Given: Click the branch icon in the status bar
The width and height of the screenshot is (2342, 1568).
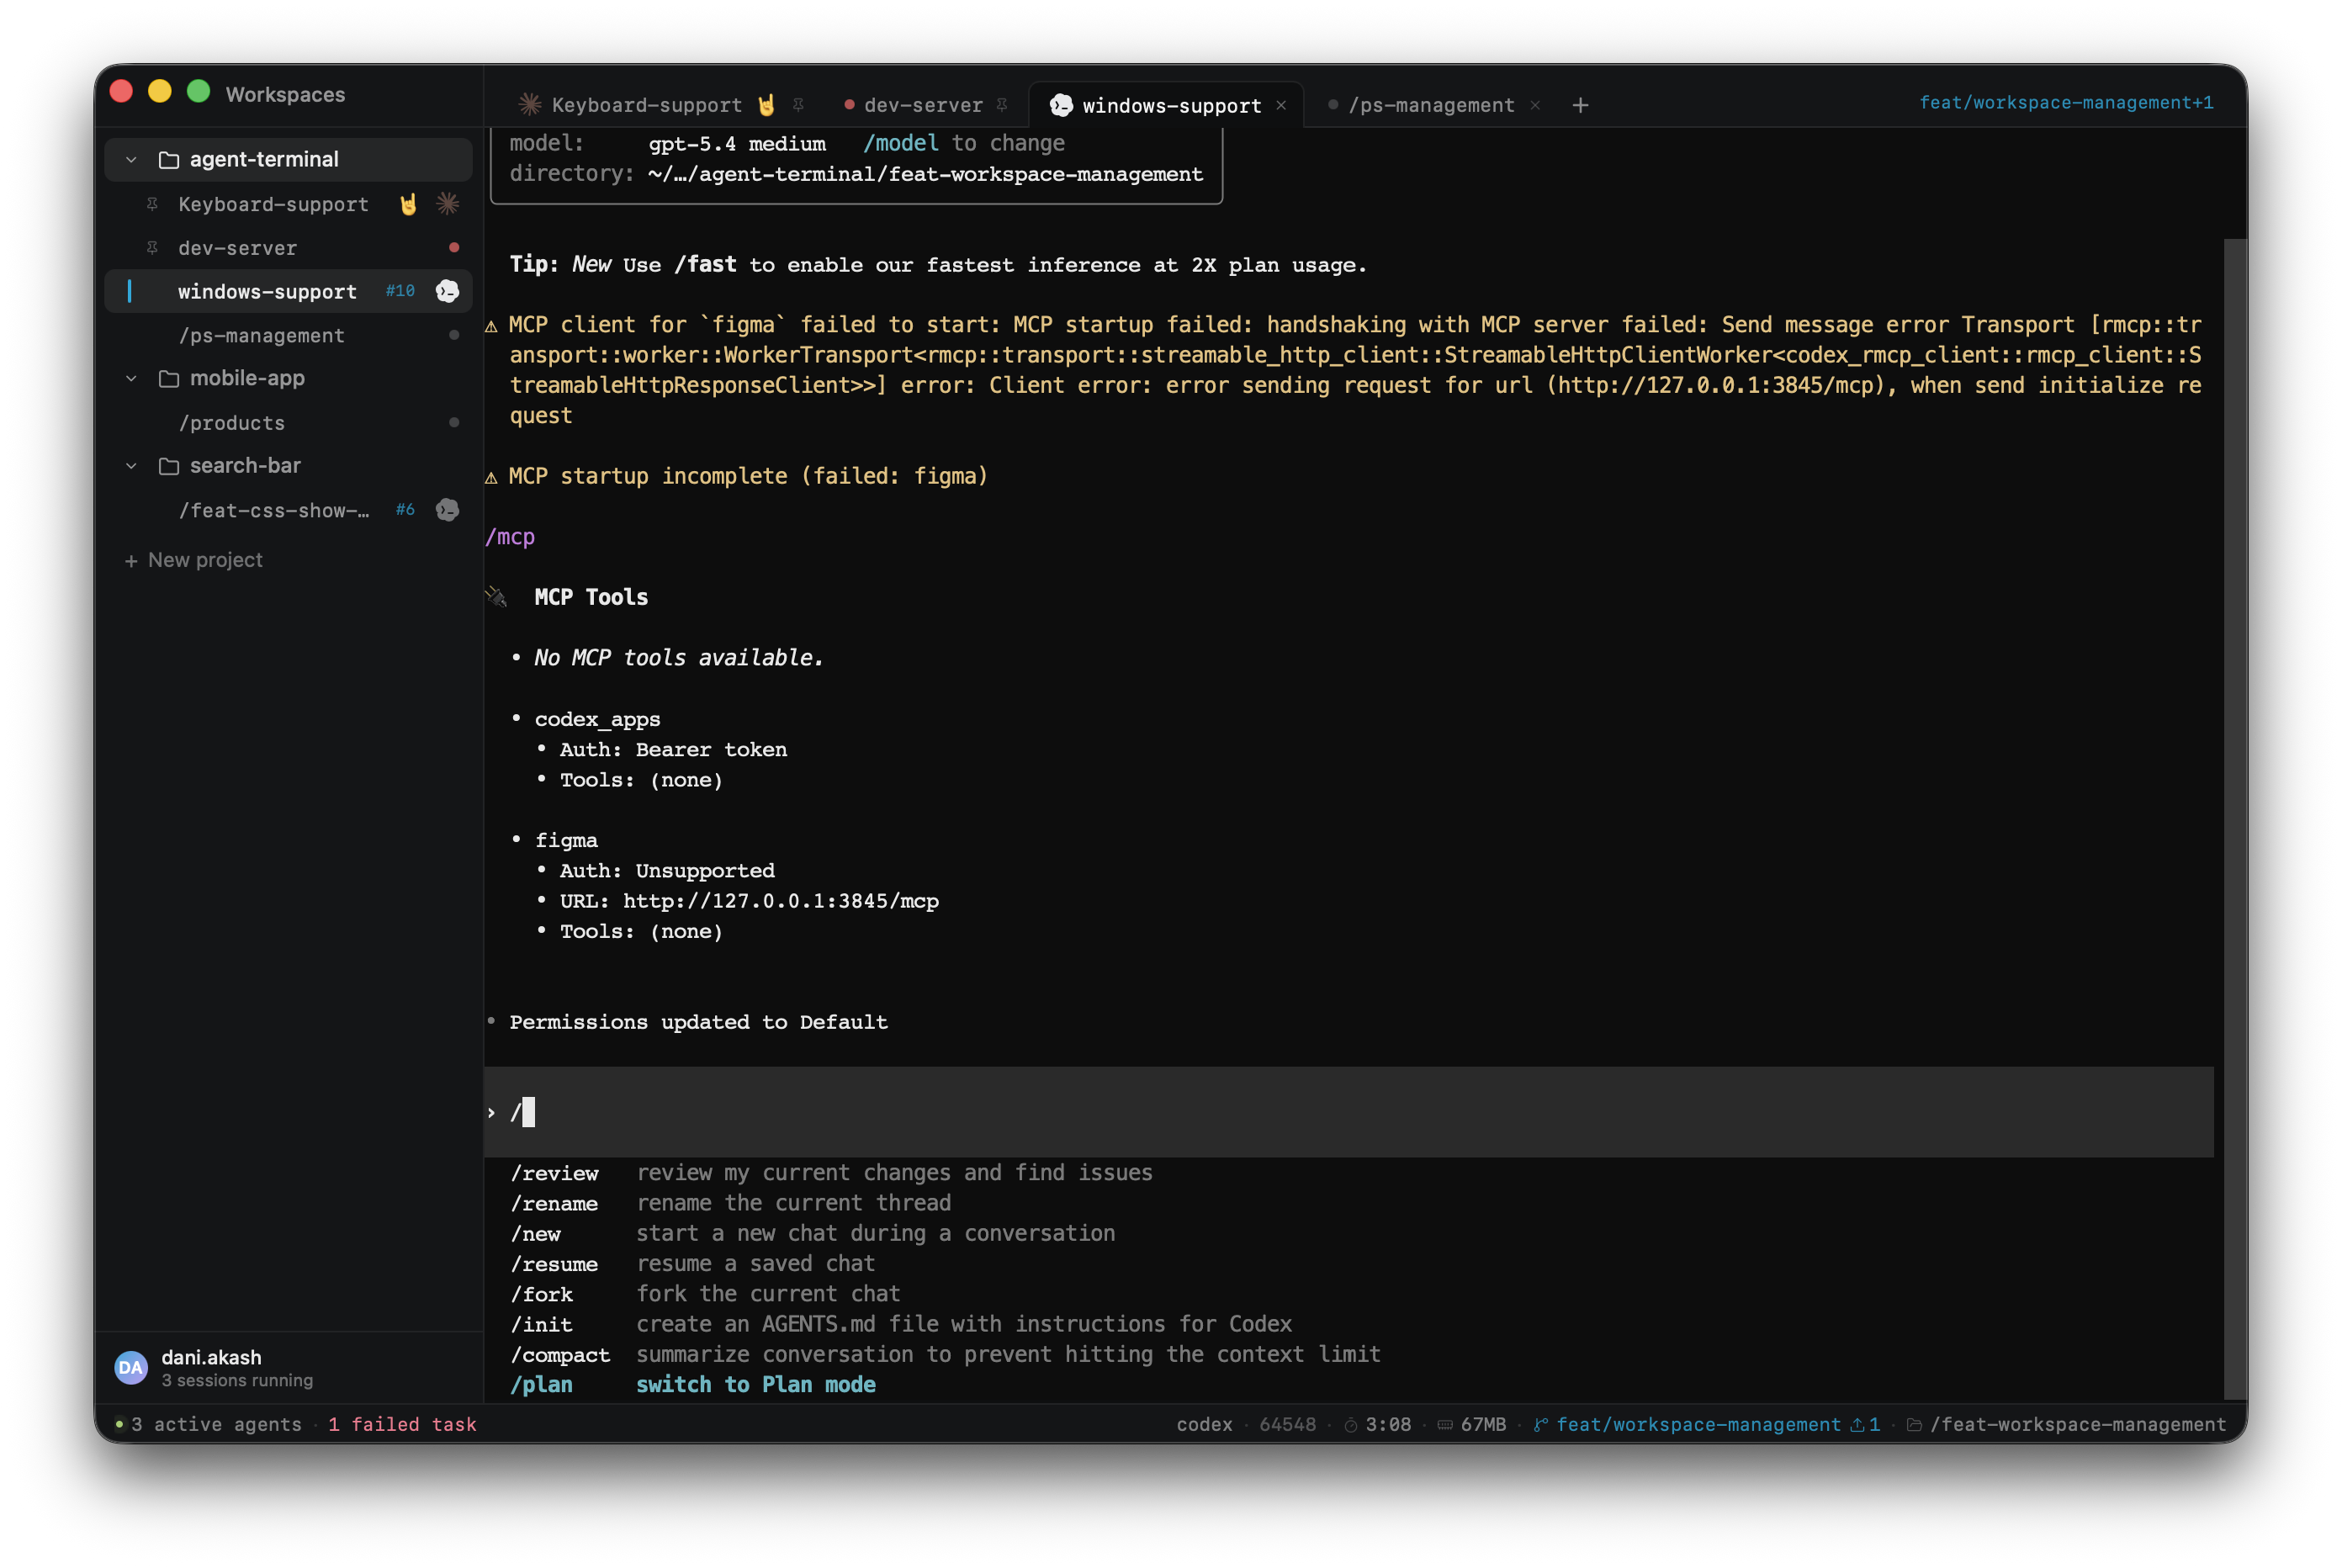Looking at the screenshot, I should (x=1540, y=1424).
